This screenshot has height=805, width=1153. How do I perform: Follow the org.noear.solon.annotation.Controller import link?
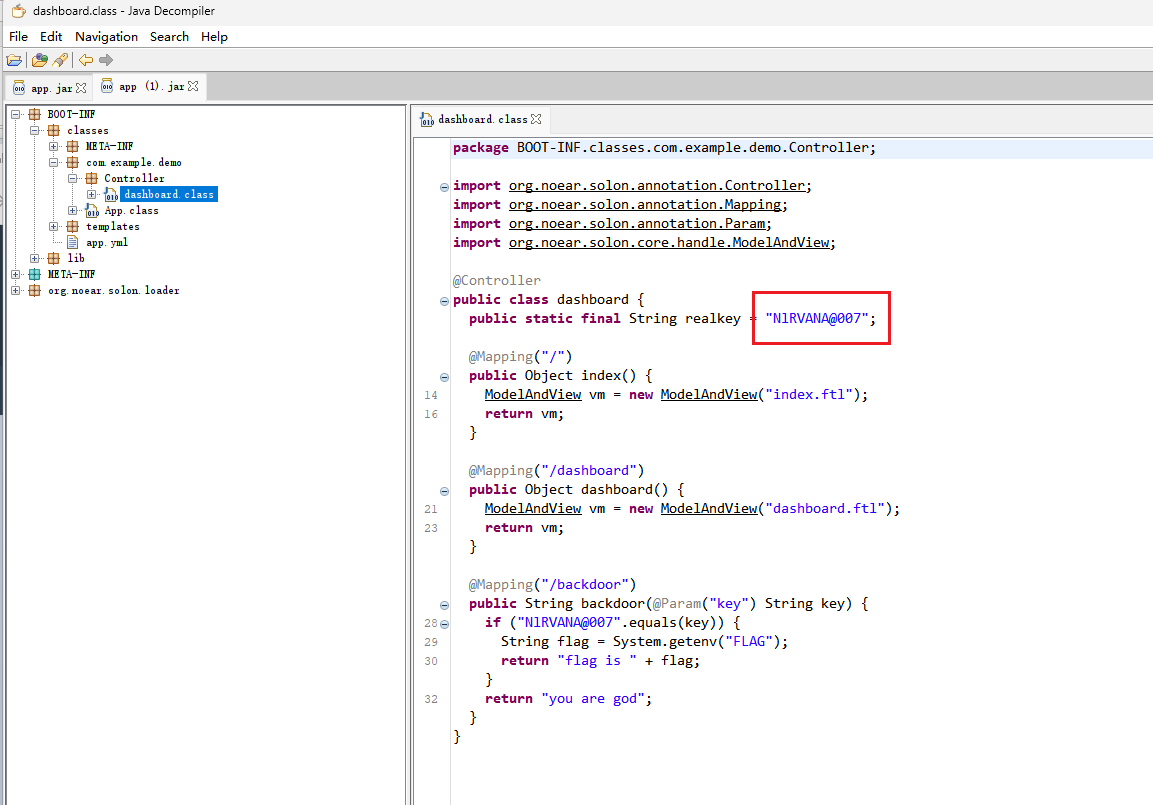coord(657,186)
